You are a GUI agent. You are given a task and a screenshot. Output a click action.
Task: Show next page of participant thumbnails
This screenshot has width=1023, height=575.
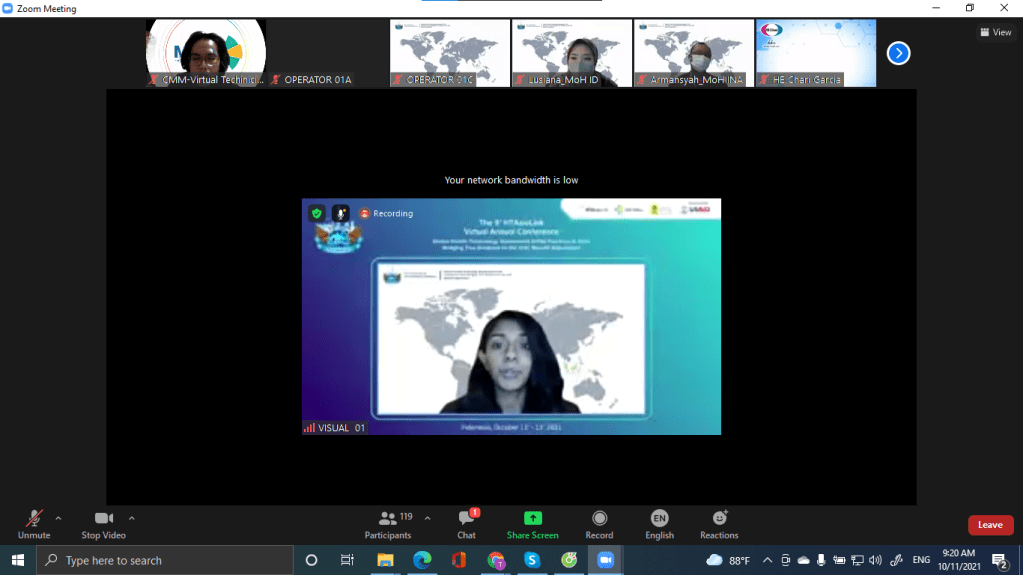[898, 53]
